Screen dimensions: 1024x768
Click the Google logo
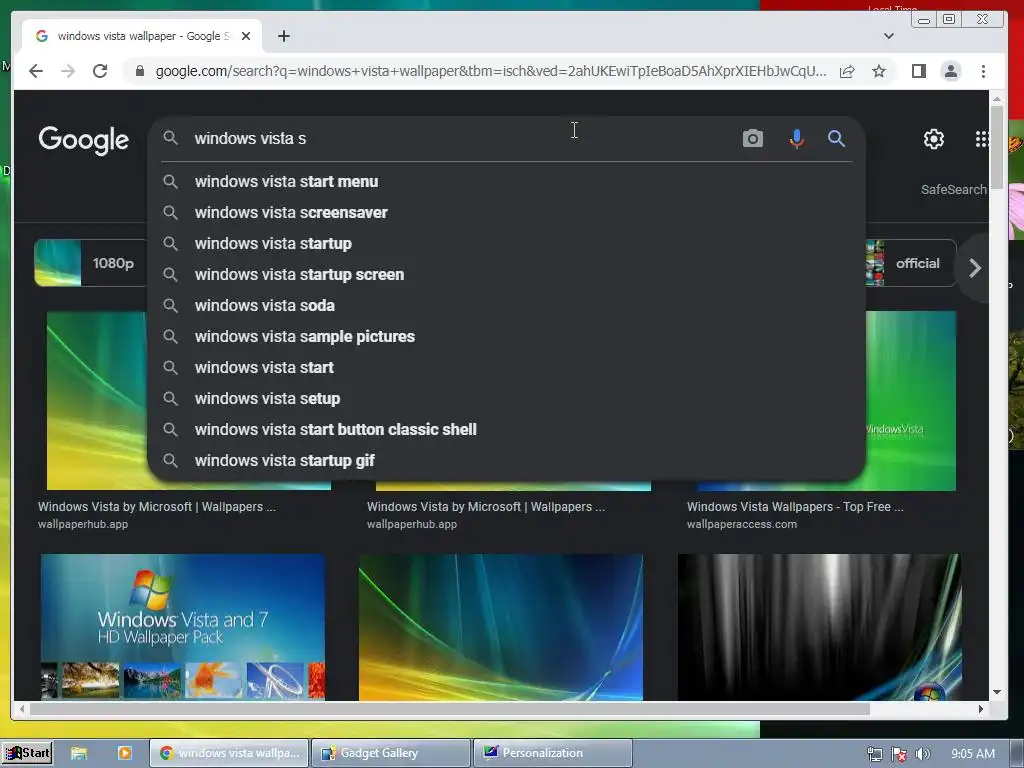[84, 140]
